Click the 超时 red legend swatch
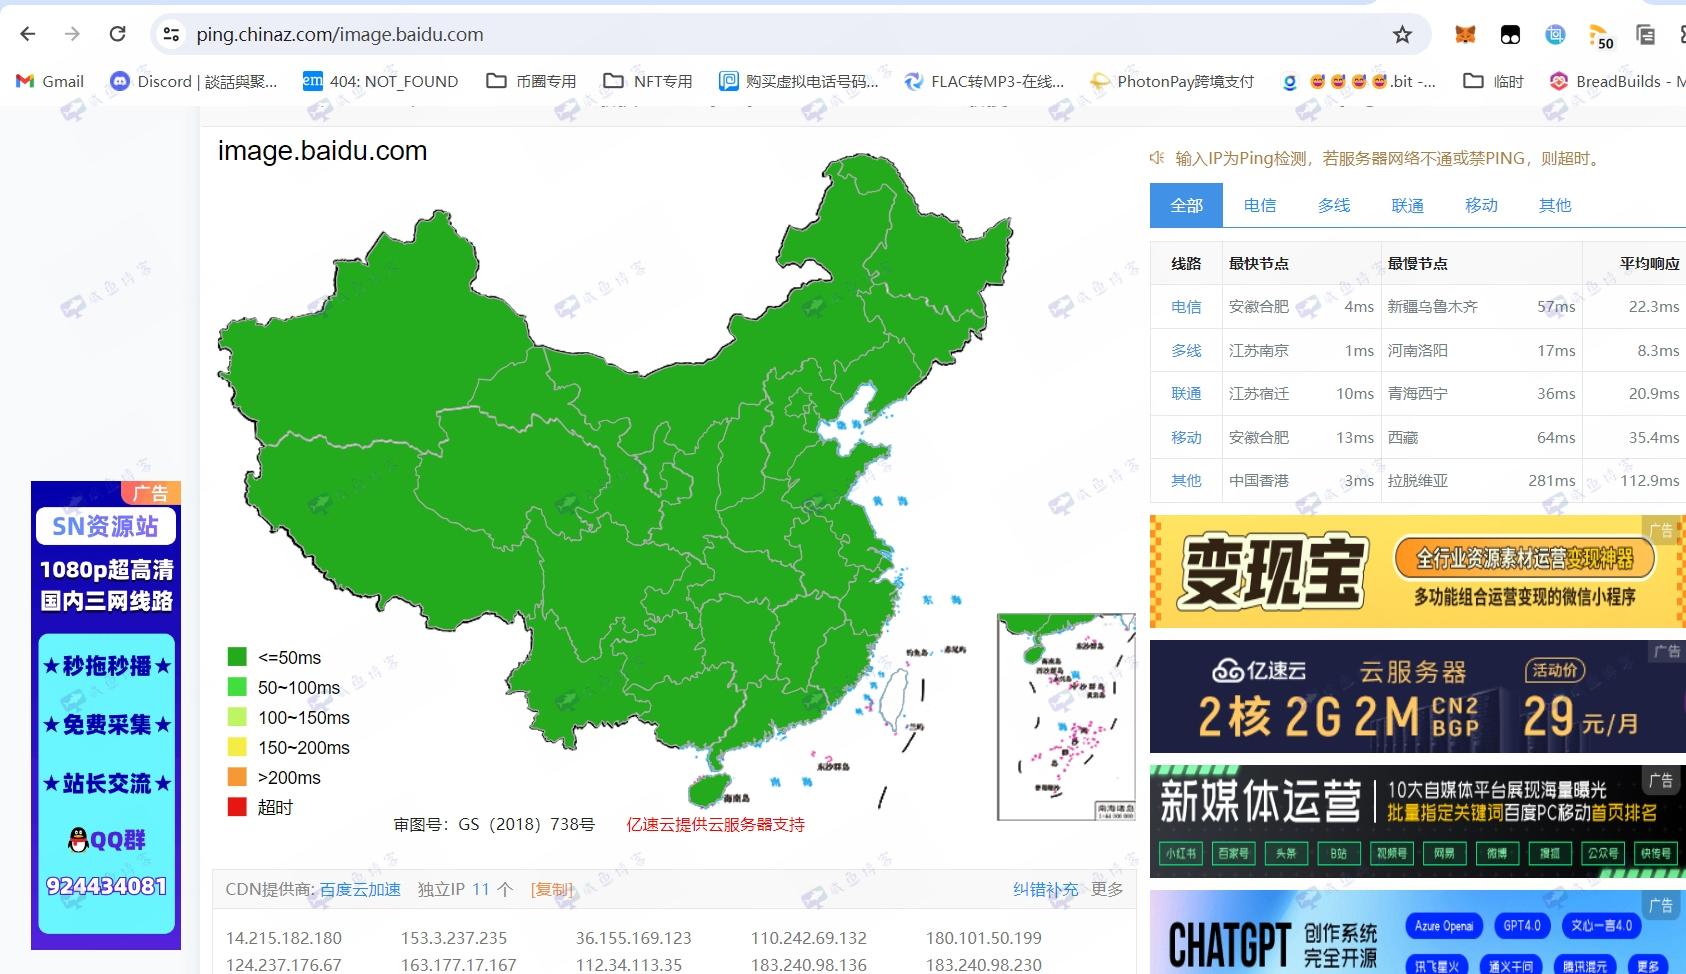The width and height of the screenshot is (1686, 974). point(237,807)
